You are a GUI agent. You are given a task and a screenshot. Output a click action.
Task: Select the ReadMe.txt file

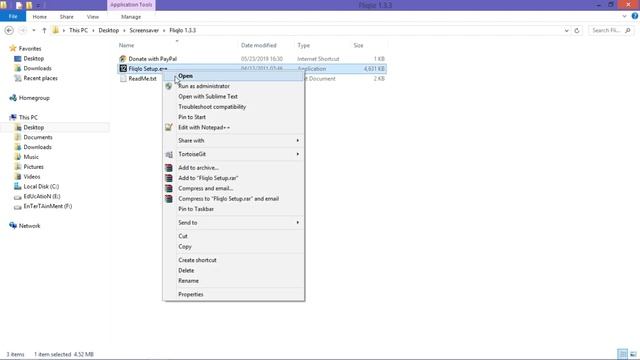(x=142, y=78)
